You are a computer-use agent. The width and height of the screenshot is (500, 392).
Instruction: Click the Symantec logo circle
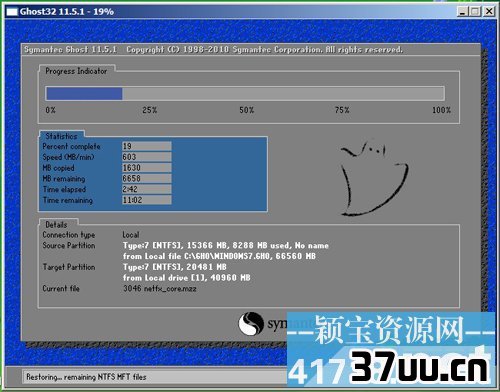click(x=251, y=324)
